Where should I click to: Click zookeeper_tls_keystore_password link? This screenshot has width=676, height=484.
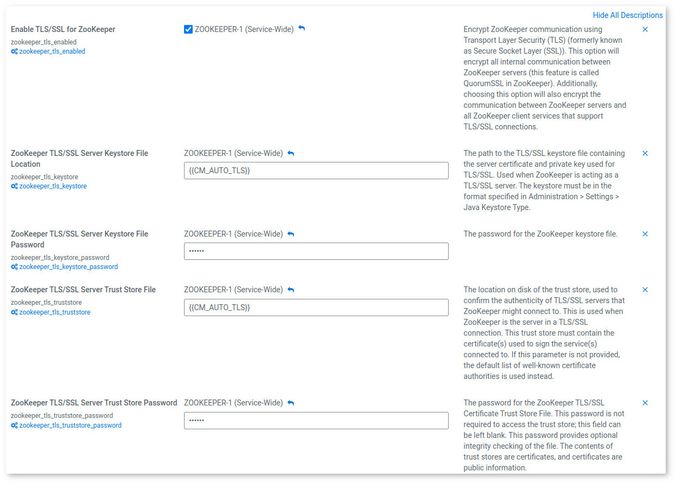click(68, 267)
